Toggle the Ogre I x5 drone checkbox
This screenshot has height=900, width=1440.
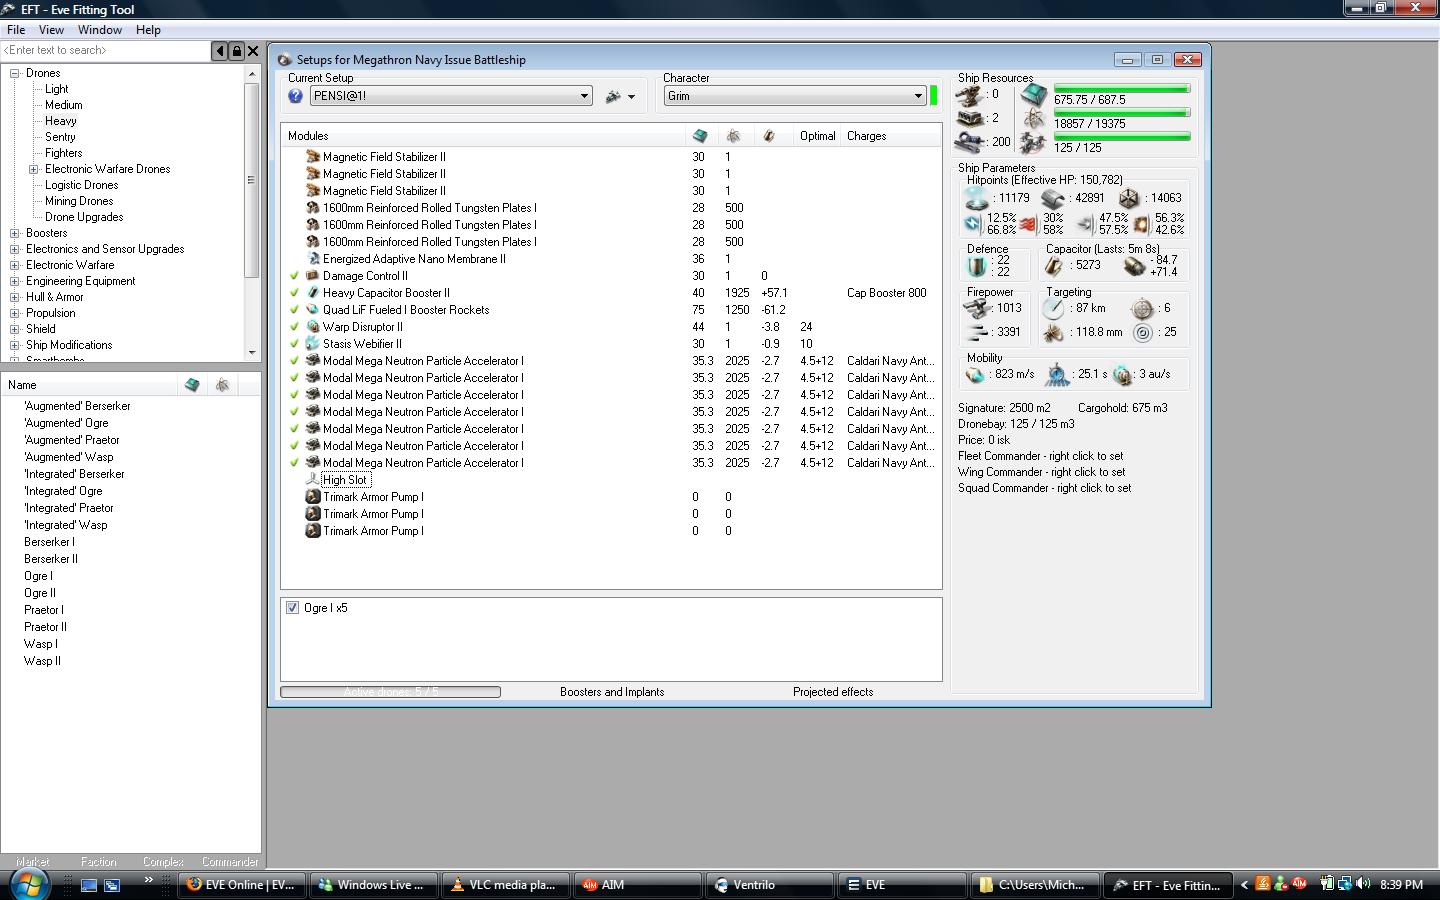[292, 608]
